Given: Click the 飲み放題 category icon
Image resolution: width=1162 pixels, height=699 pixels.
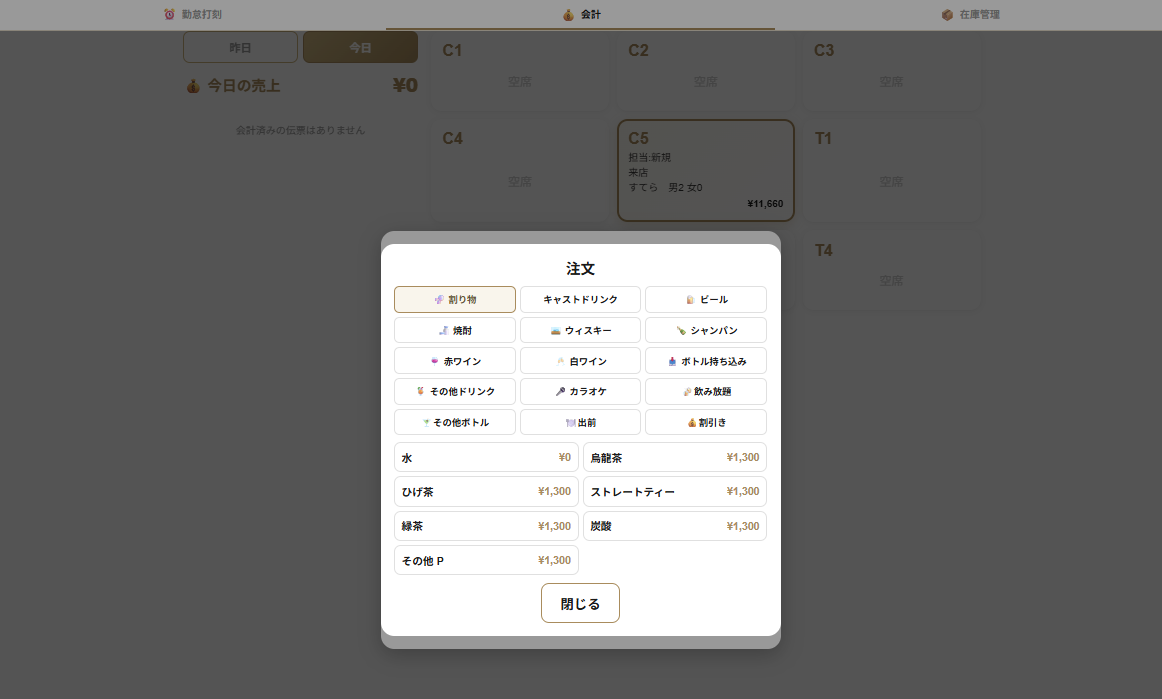Looking at the screenshot, I should 687,391.
